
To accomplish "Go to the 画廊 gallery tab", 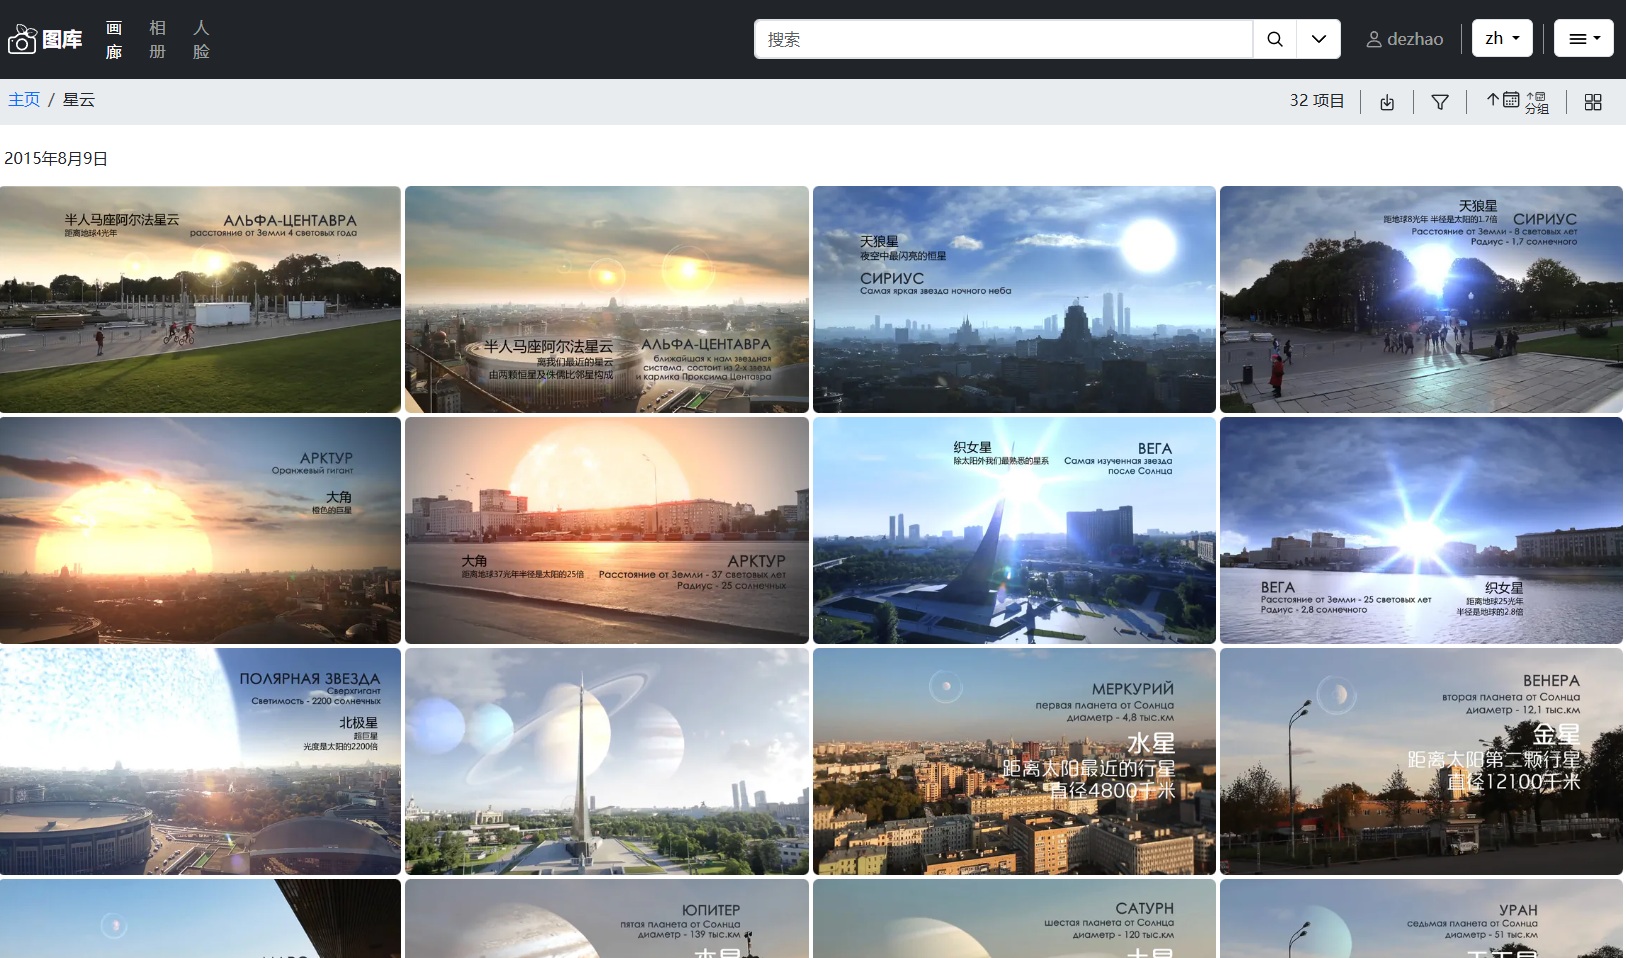I will click(x=114, y=39).
